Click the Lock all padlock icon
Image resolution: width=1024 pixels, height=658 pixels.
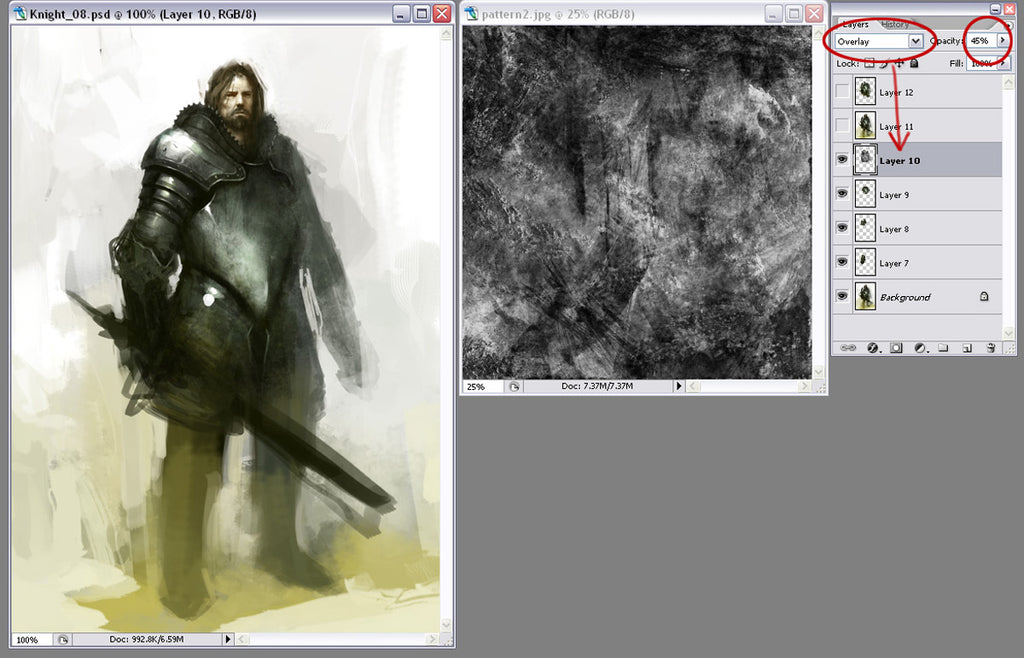pyautogui.click(x=913, y=63)
